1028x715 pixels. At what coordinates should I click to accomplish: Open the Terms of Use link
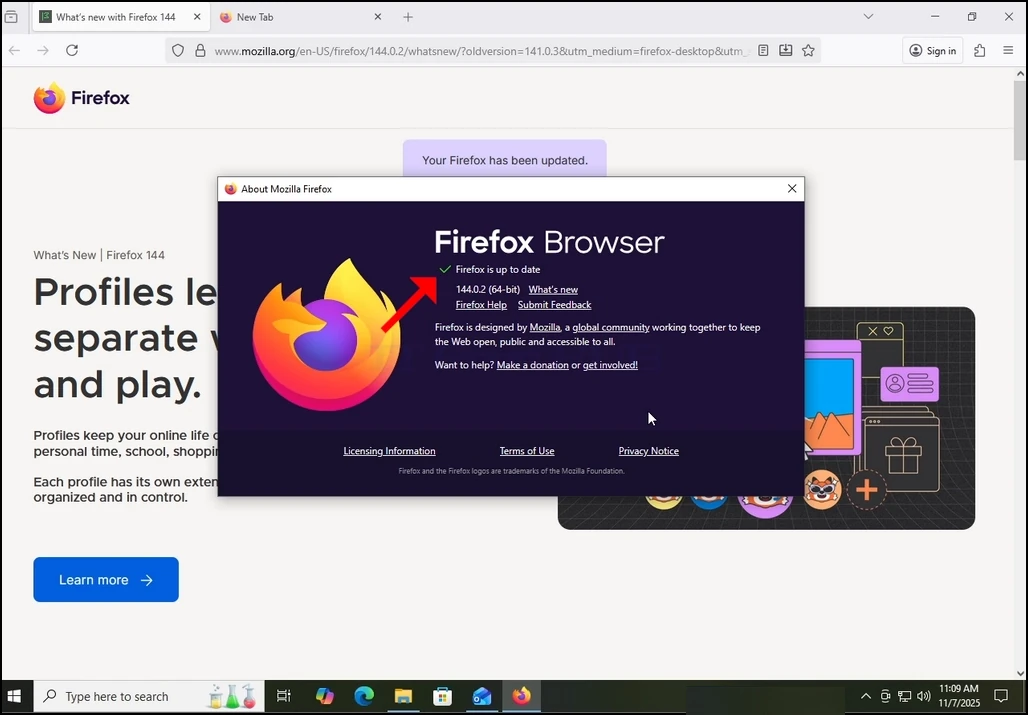tap(527, 451)
